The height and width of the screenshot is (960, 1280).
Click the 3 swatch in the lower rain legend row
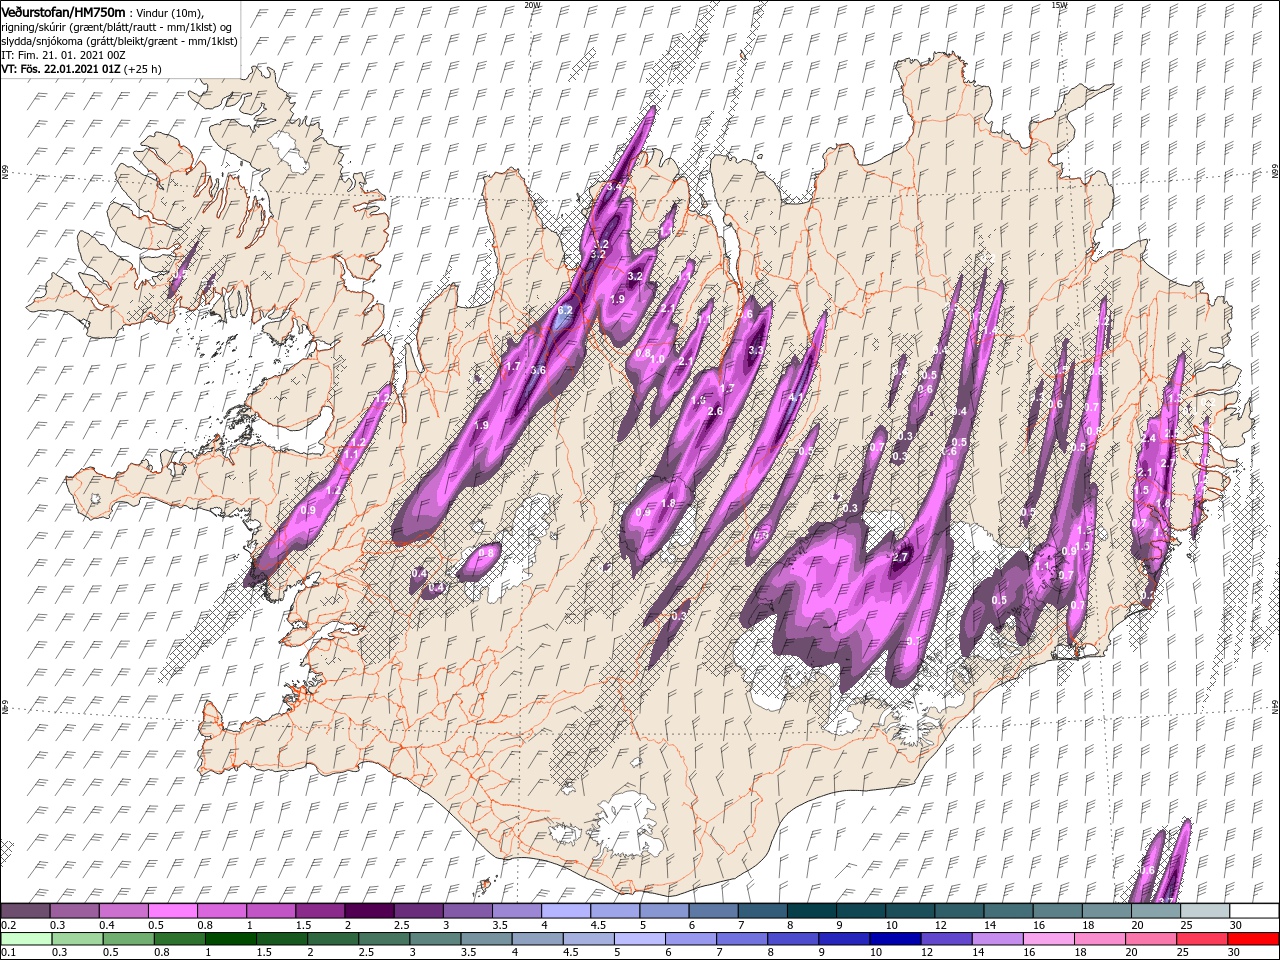(435, 939)
